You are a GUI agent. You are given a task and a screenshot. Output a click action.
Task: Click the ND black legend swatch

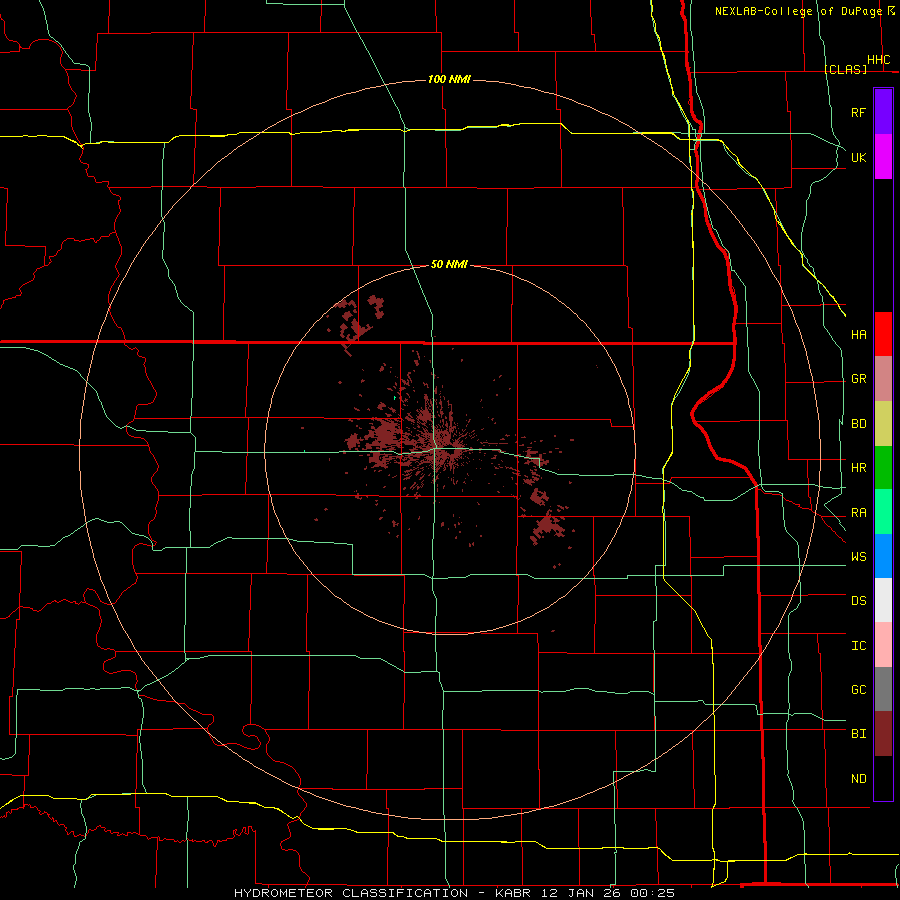(883, 778)
